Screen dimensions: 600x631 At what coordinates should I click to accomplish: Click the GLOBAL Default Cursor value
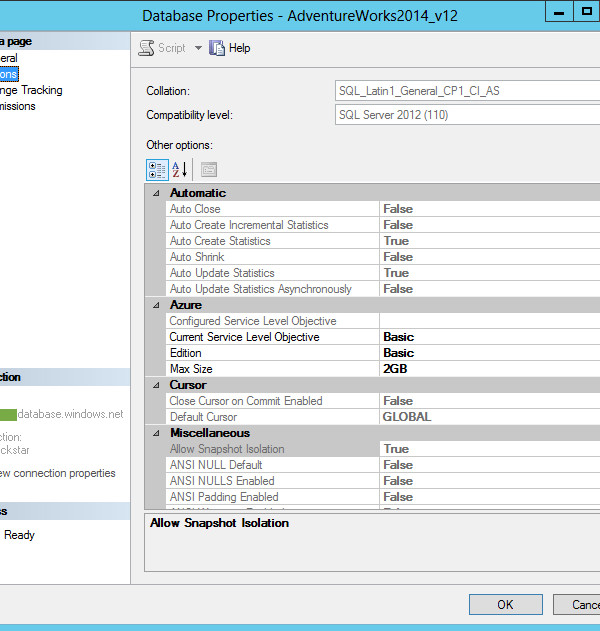click(x=407, y=417)
